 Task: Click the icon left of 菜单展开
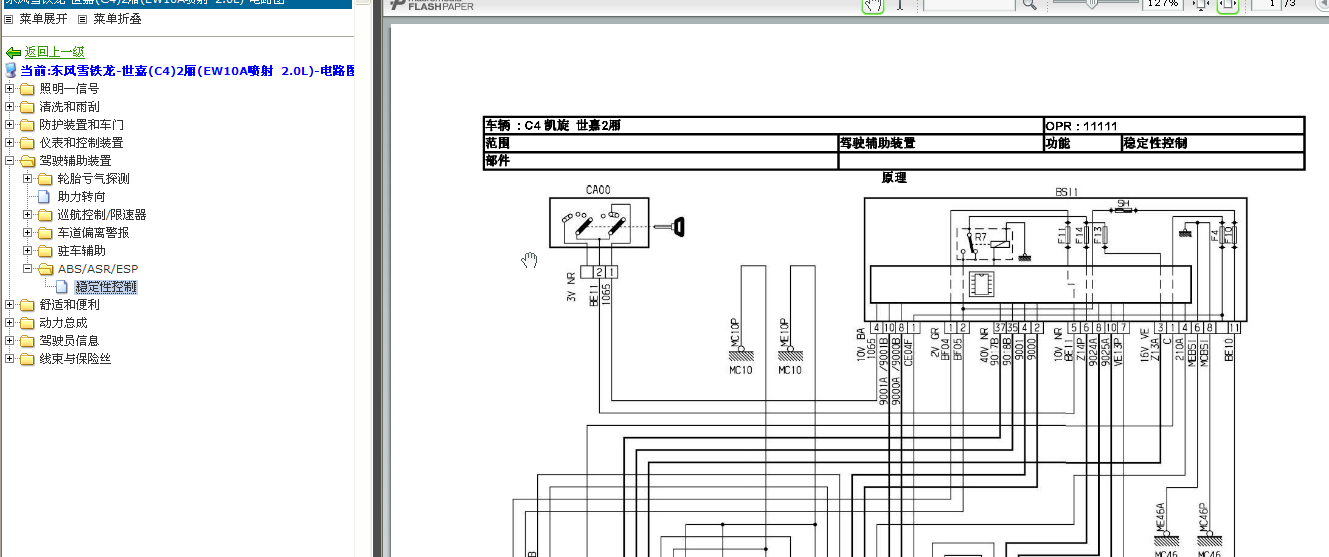(9, 19)
